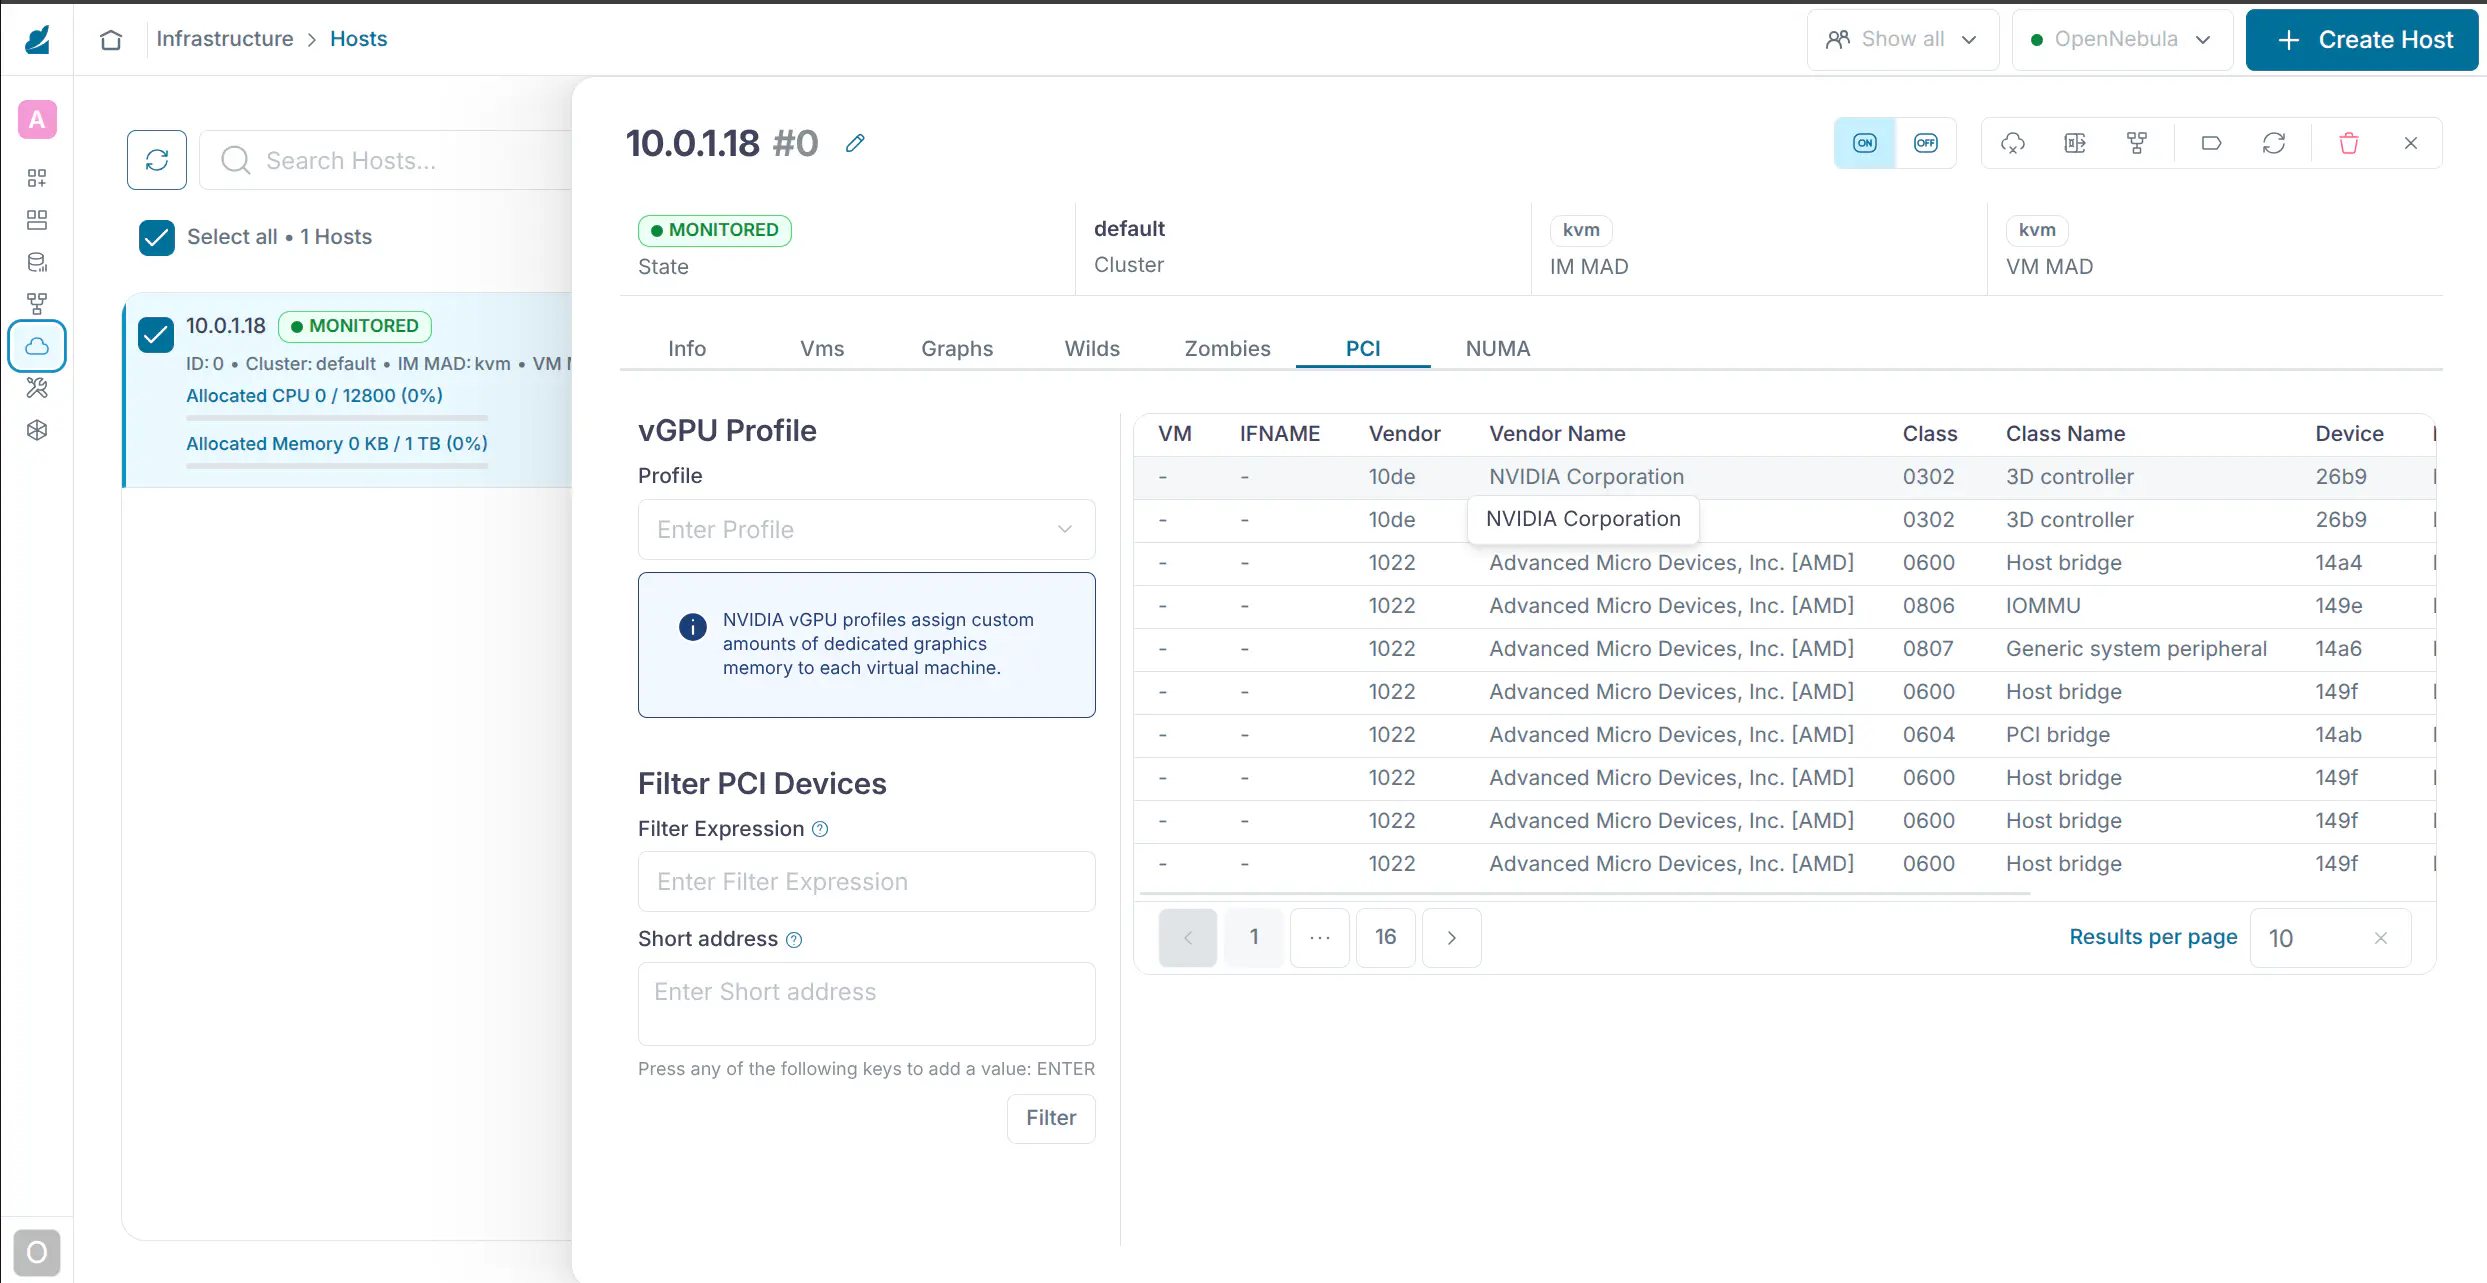Click the change cluster hierarchy icon
2487x1283 pixels.
point(2137,143)
